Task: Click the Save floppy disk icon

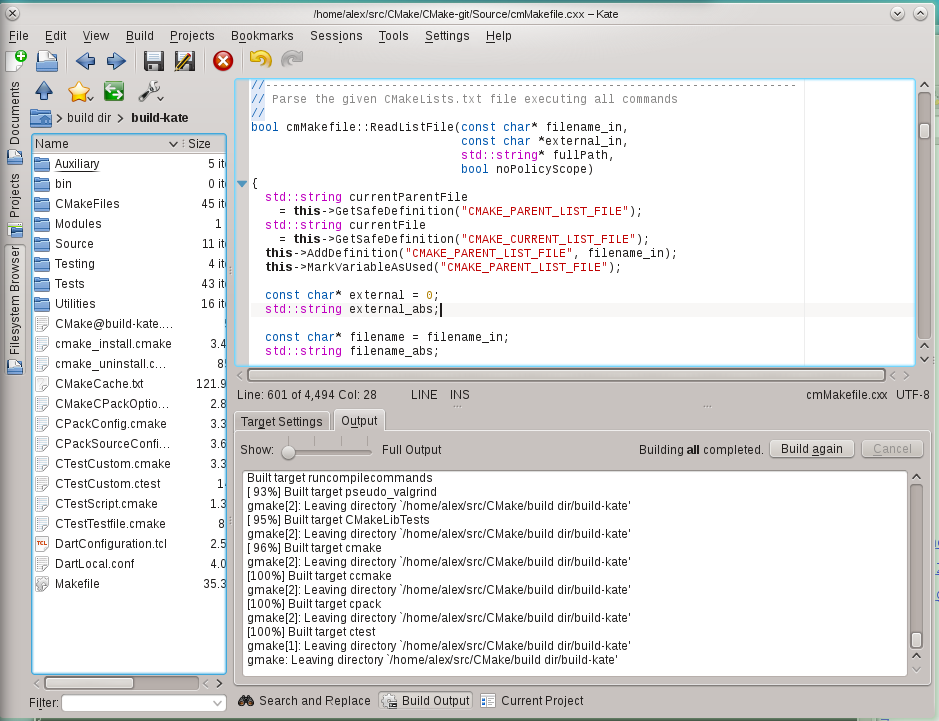Action: pyautogui.click(x=153, y=61)
